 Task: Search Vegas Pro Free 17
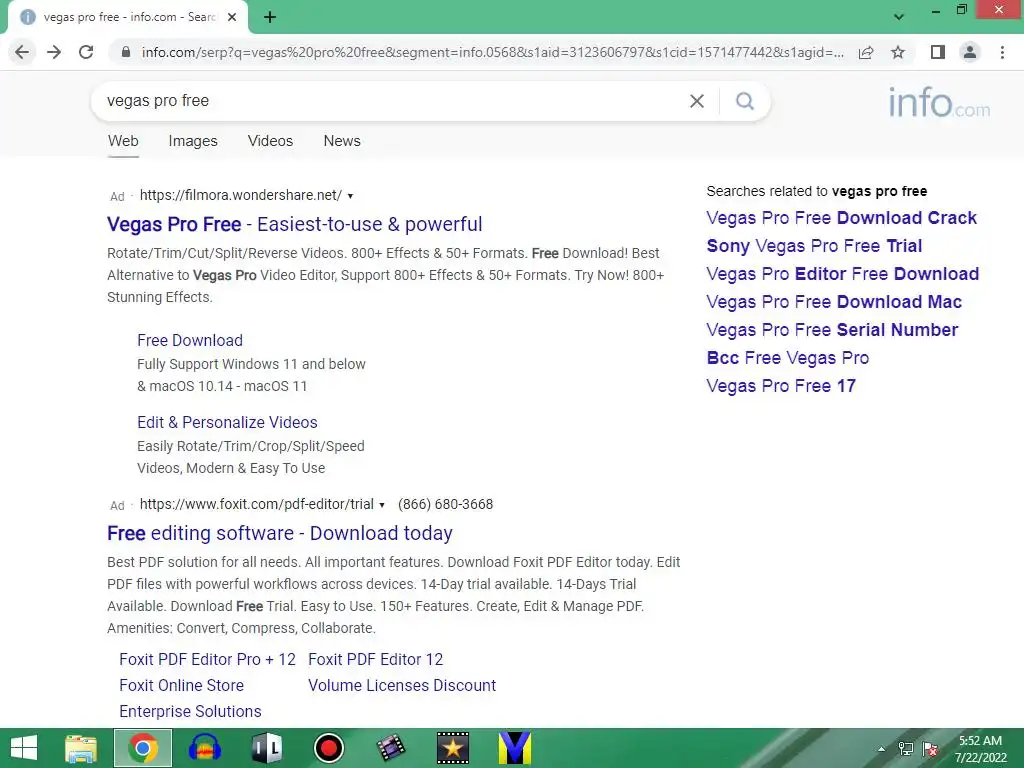tap(781, 387)
